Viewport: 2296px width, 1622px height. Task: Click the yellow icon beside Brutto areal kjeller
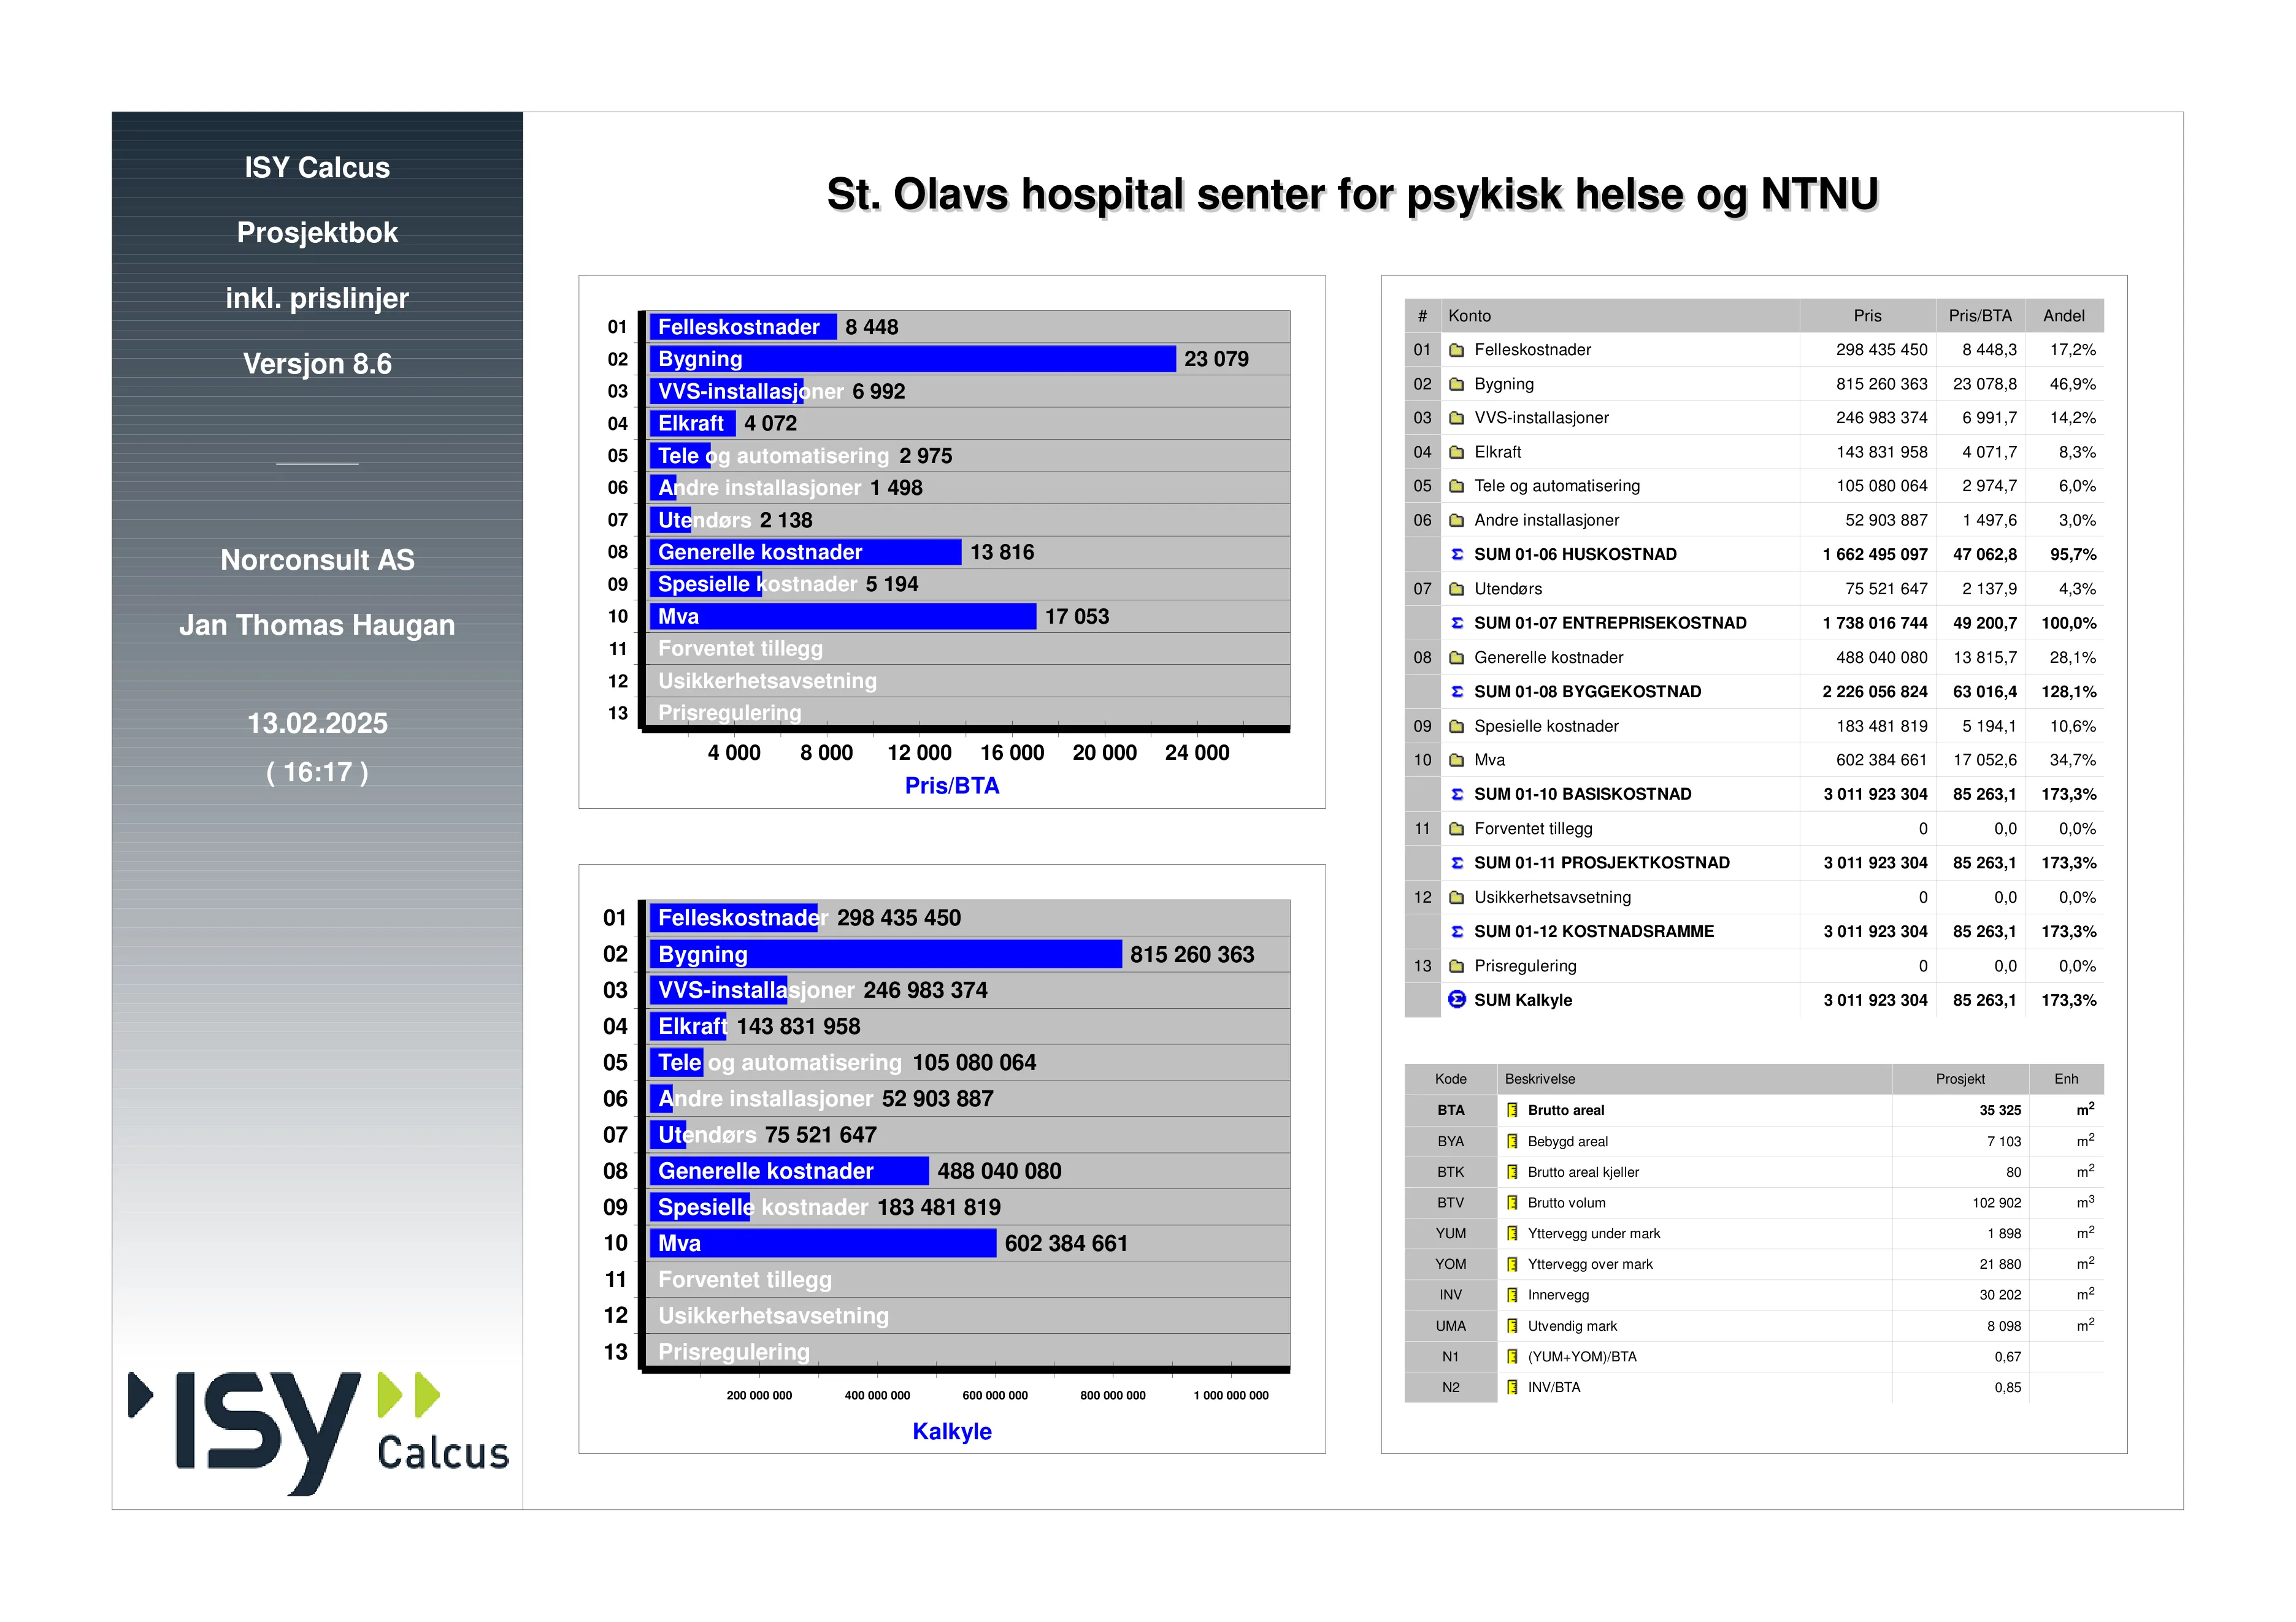click(1512, 1172)
